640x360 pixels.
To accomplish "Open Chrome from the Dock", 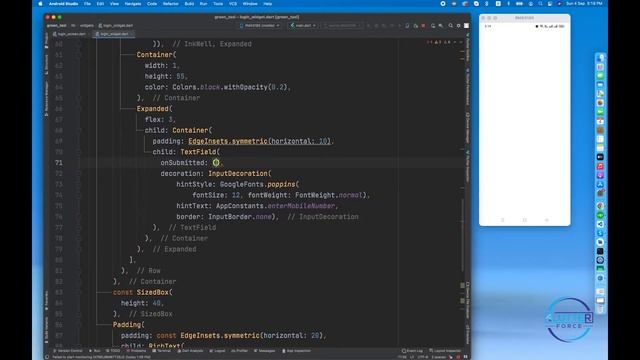I will pos(600,206).
